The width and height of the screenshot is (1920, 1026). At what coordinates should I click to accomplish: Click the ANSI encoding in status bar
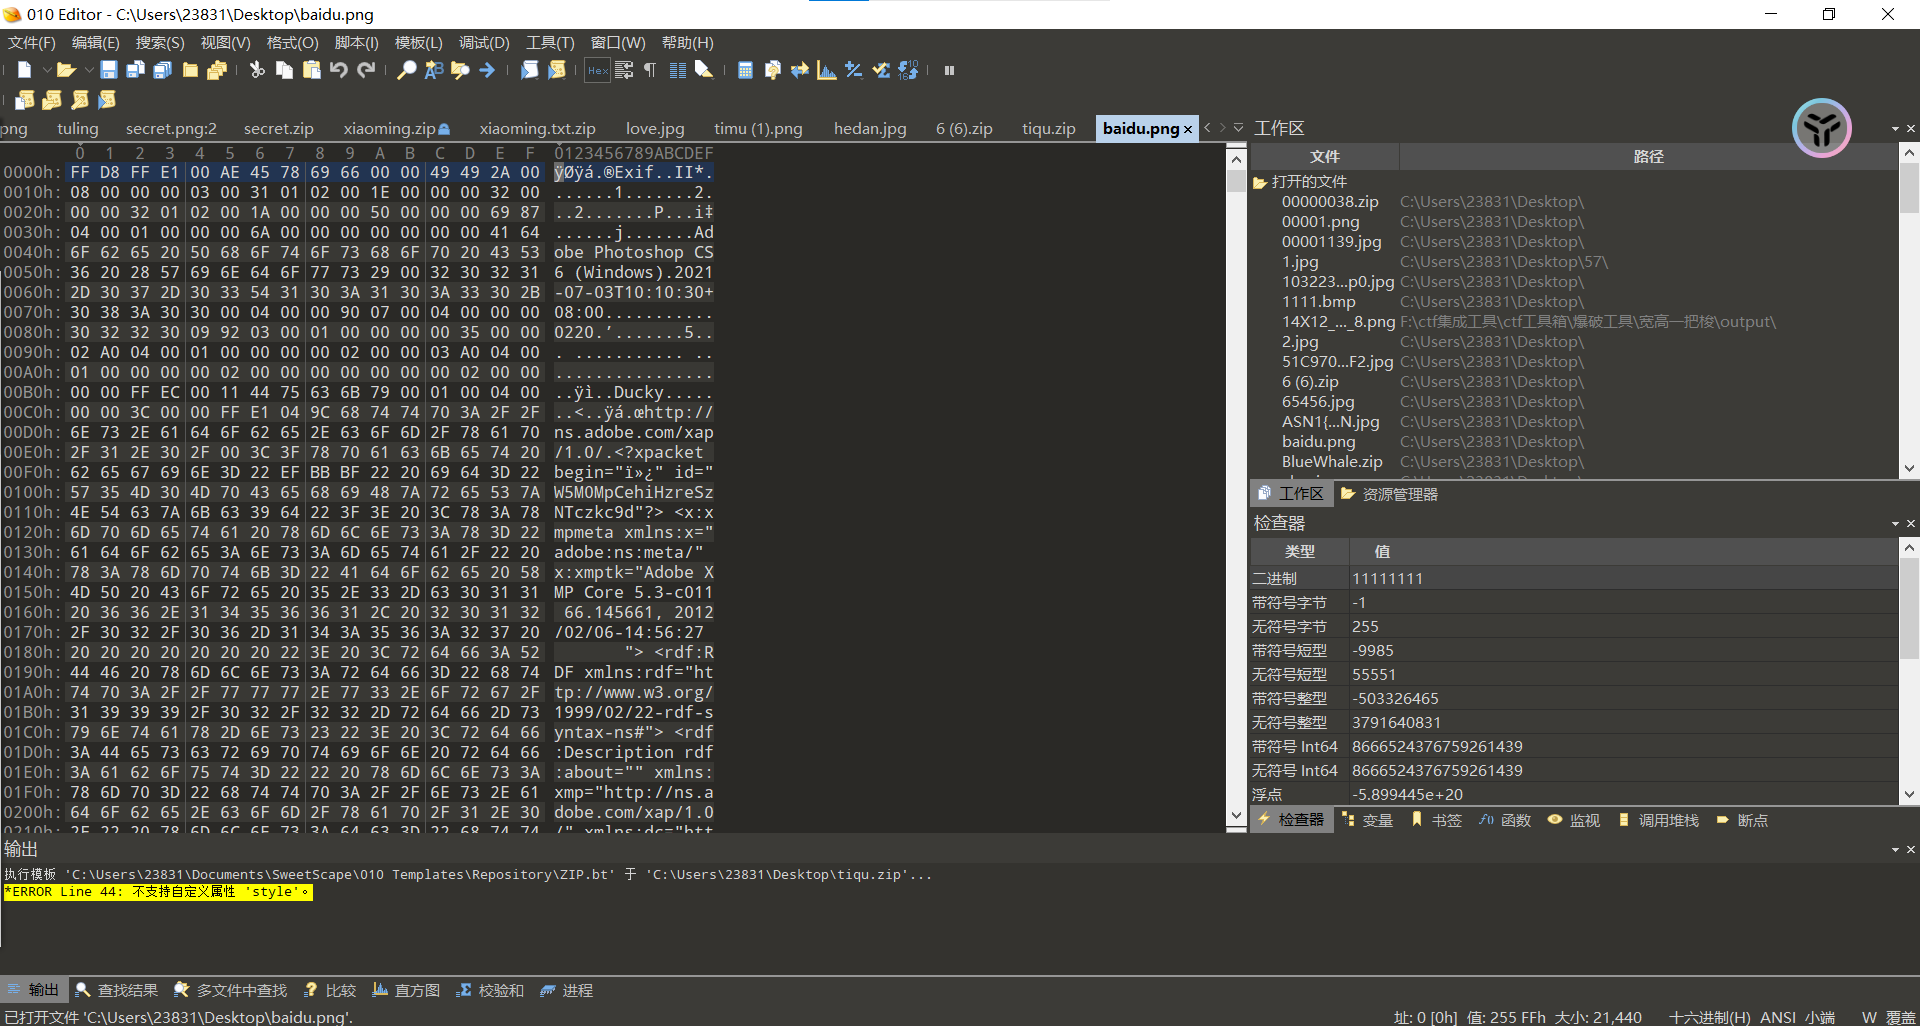pyautogui.click(x=1778, y=1017)
